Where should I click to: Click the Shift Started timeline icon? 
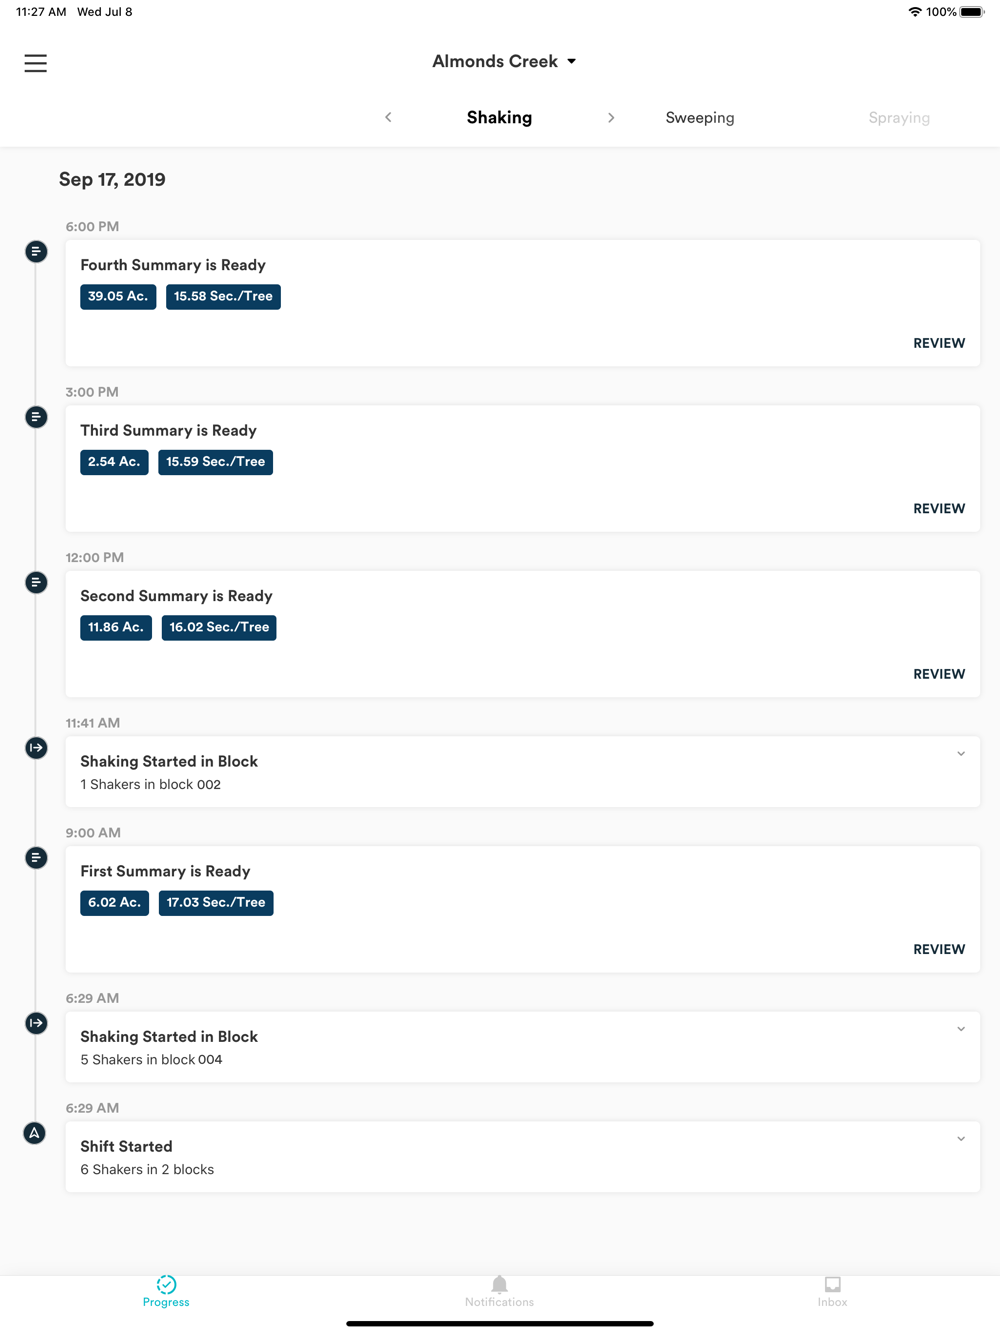pos(35,1133)
